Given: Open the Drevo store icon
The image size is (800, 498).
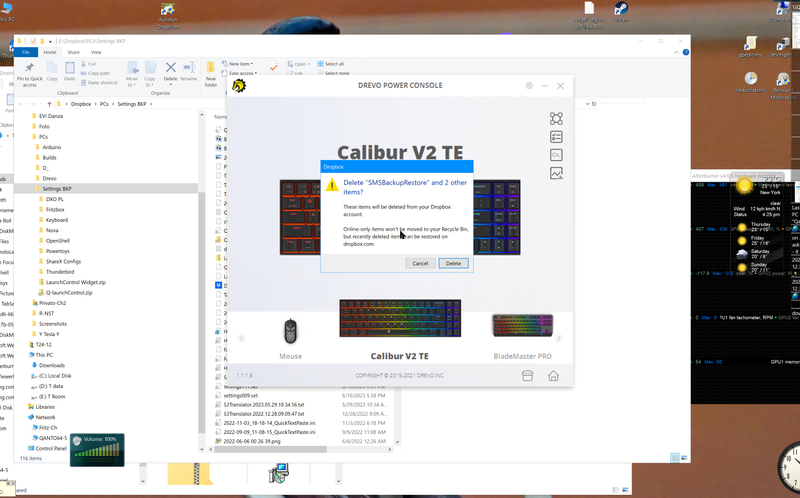Looking at the screenshot, I should click(529, 375).
